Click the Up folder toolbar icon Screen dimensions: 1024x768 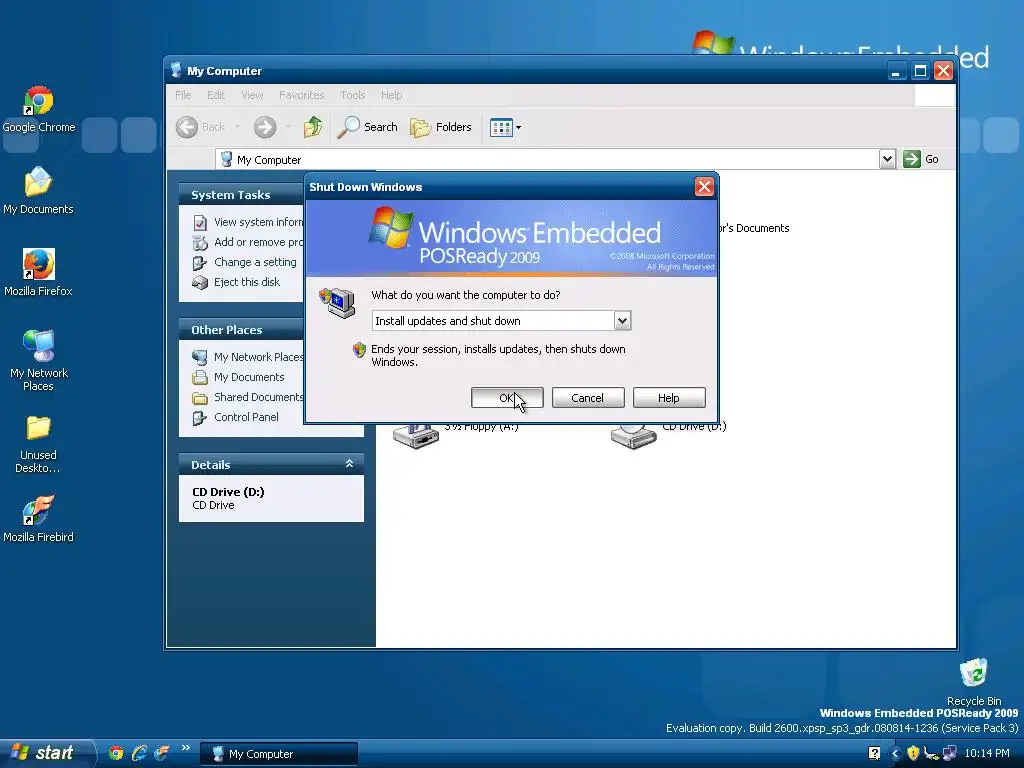click(x=313, y=127)
